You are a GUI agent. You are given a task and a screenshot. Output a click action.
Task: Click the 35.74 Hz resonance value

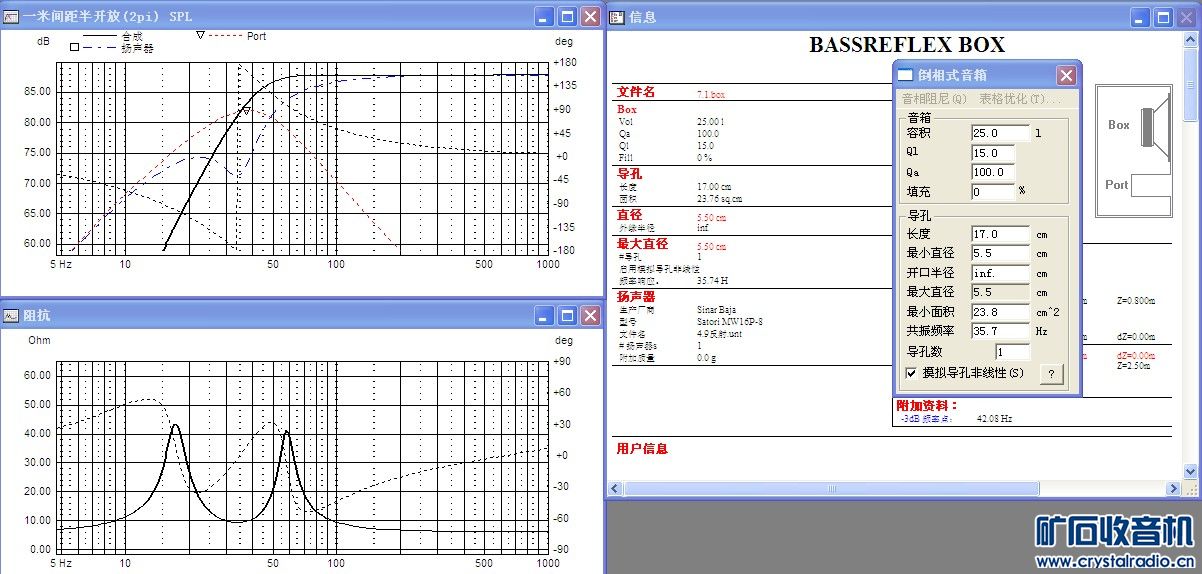pos(714,281)
